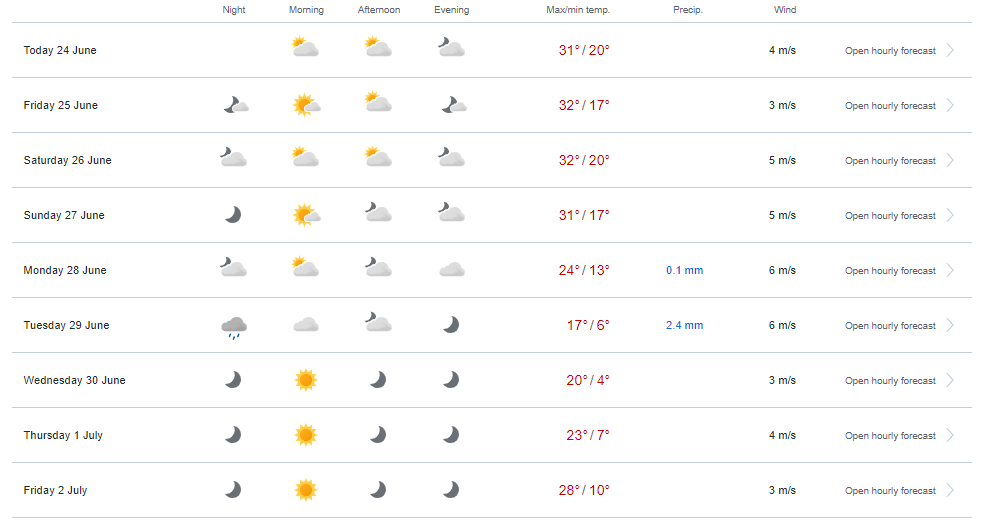Click Thursday 1 July date label

[63, 435]
